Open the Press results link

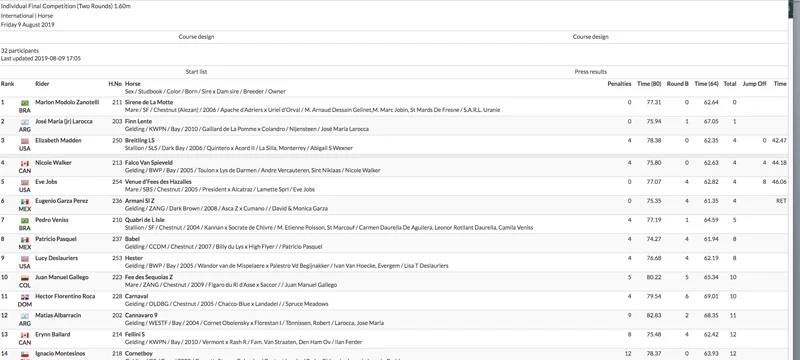click(x=590, y=72)
